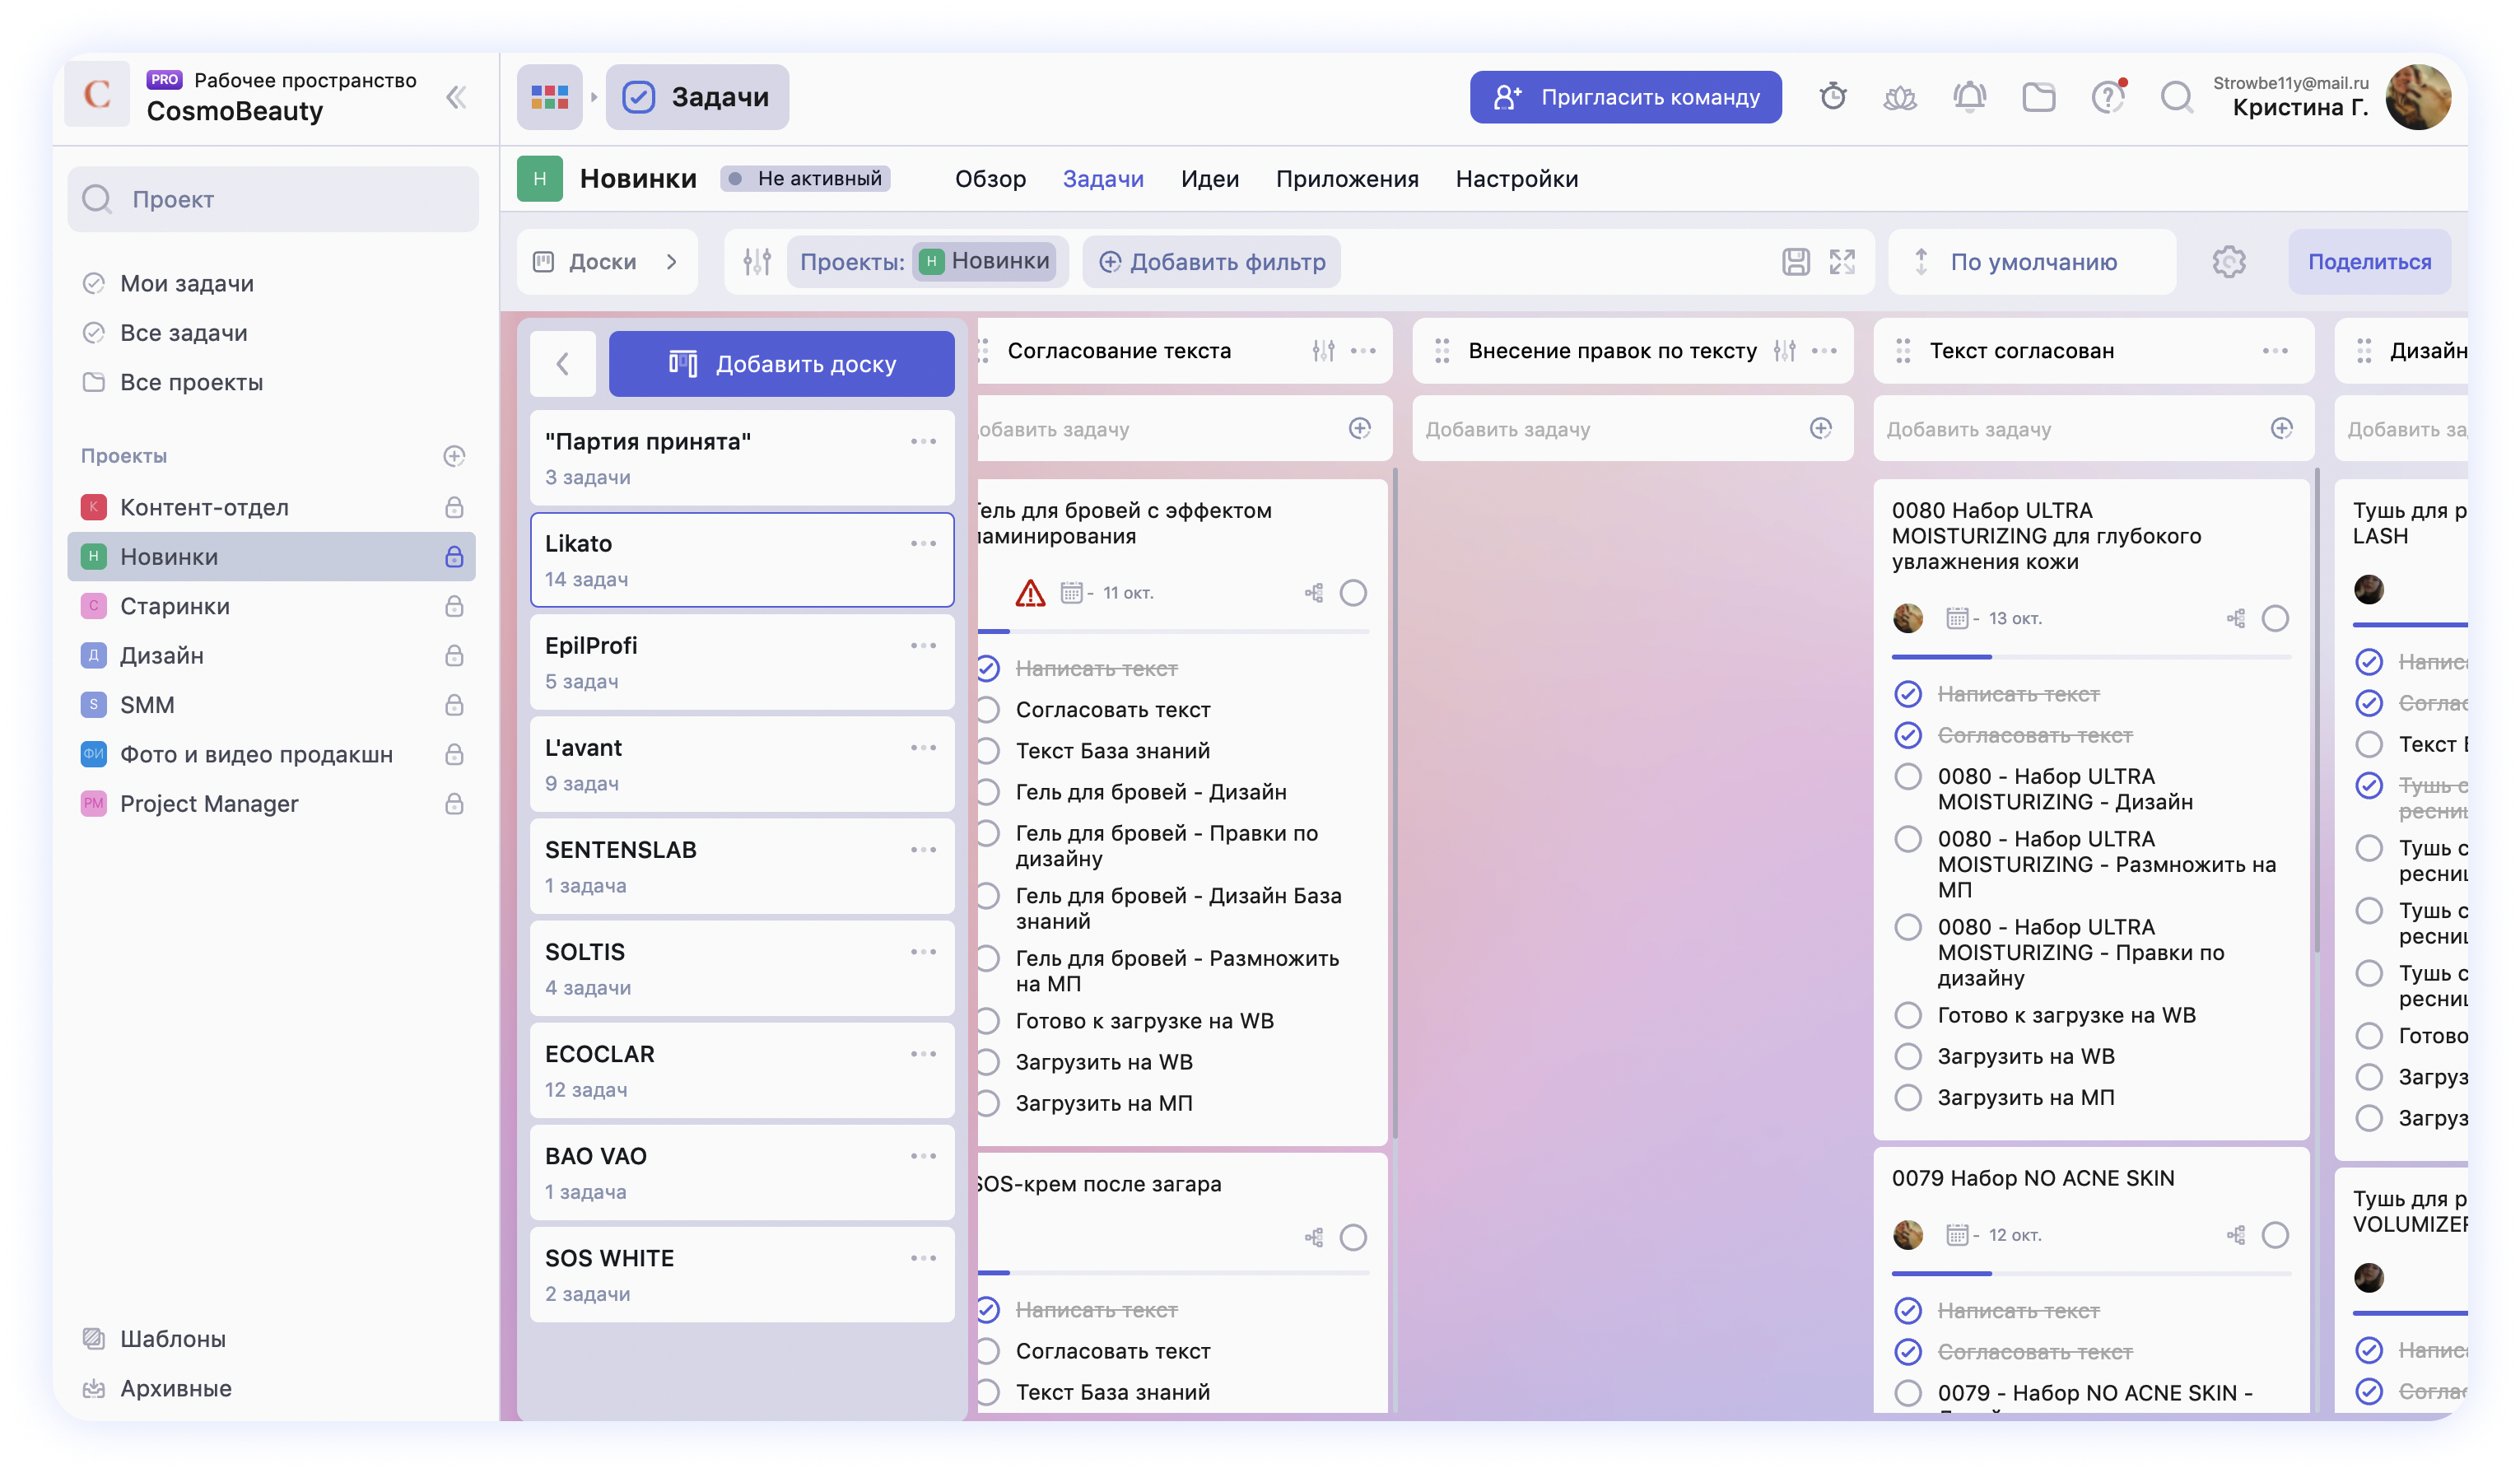2520x1473 pixels.
Task: Click the Добавить доску button
Action: pos(781,364)
